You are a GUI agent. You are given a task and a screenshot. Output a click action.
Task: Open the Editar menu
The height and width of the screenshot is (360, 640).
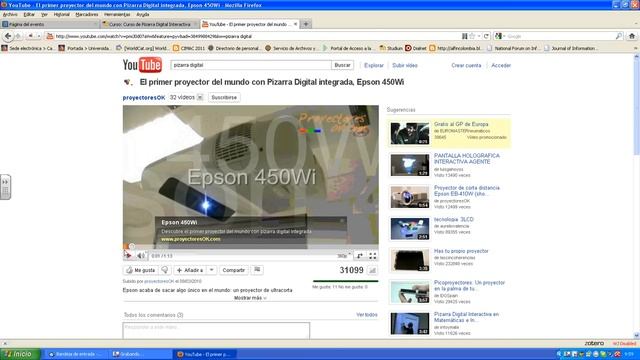click(29, 14)
